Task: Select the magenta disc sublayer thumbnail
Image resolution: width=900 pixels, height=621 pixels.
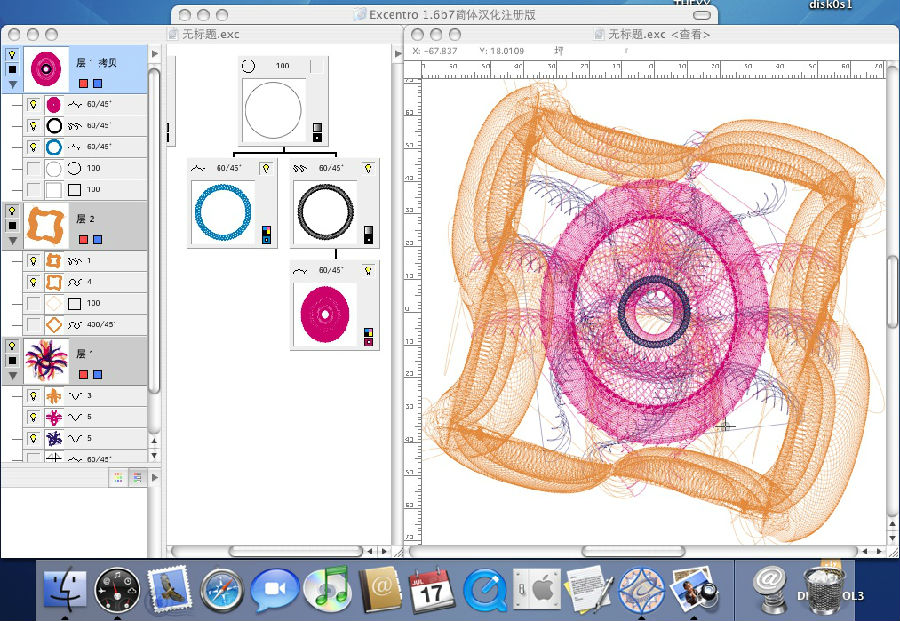Action: click(x=54, y=104)
